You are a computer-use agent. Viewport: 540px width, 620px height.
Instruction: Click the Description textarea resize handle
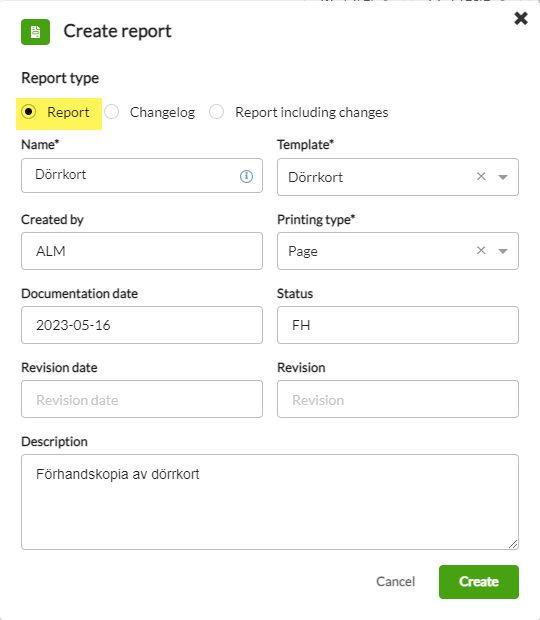(x=513, y=544)
